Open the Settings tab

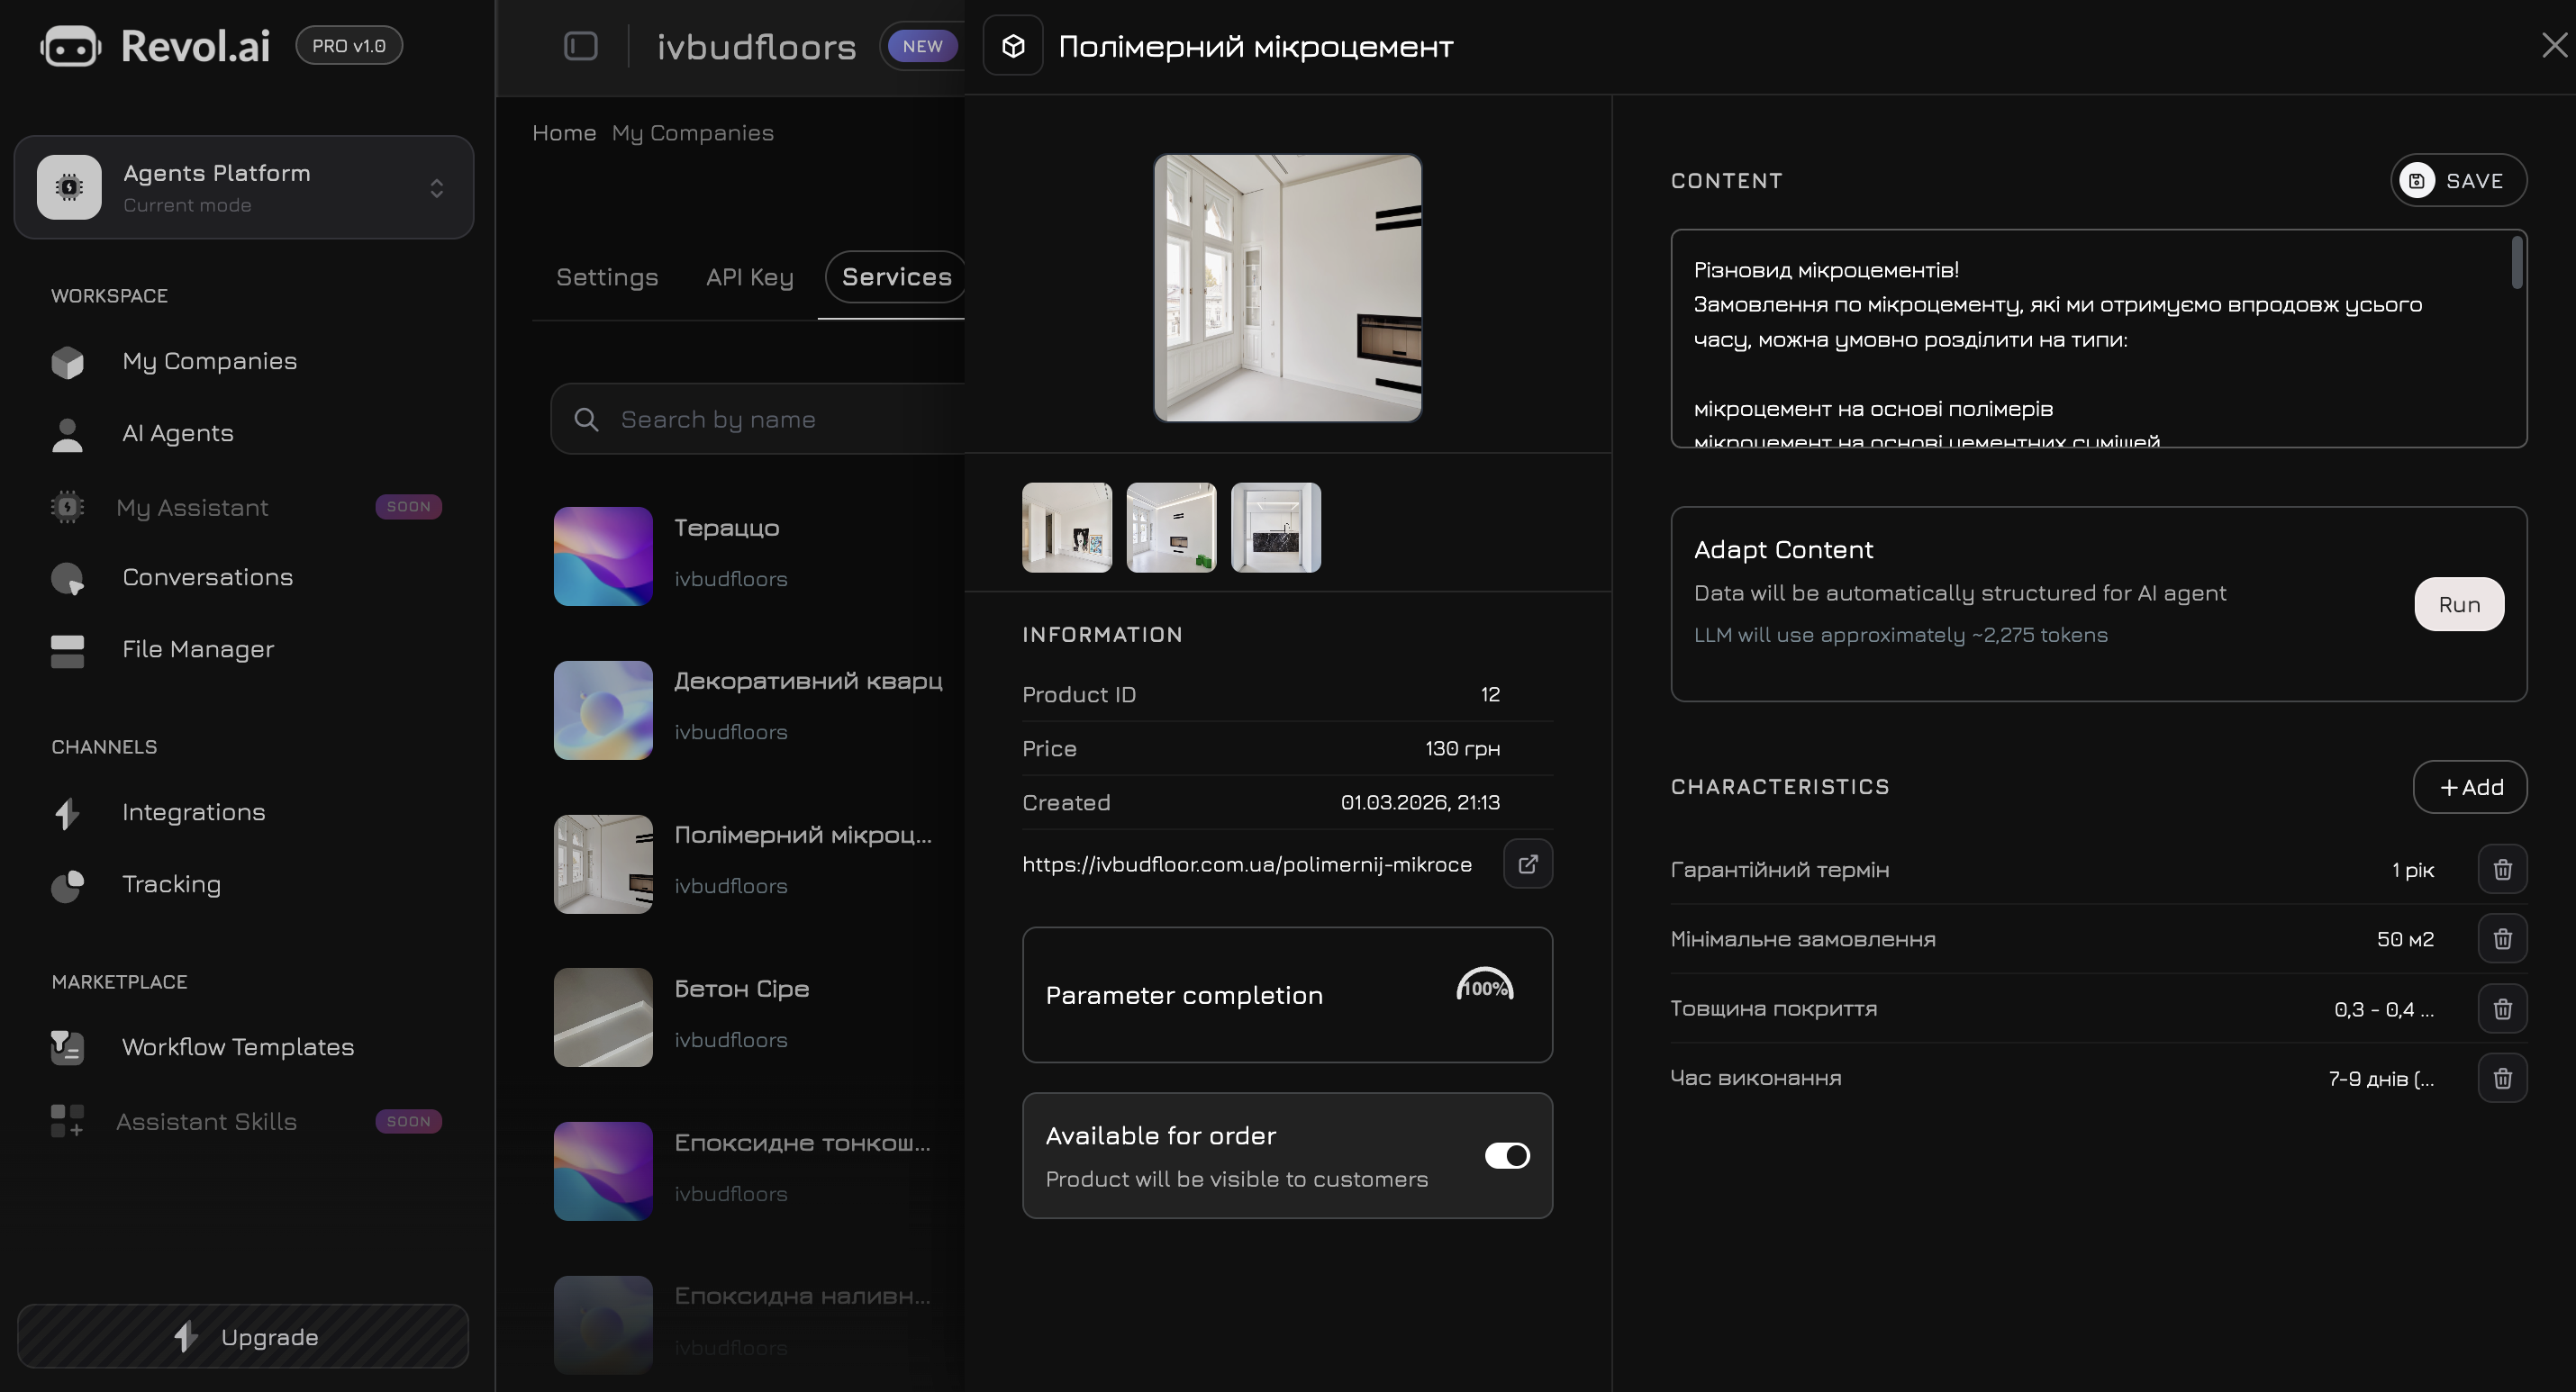coord(606,277)
